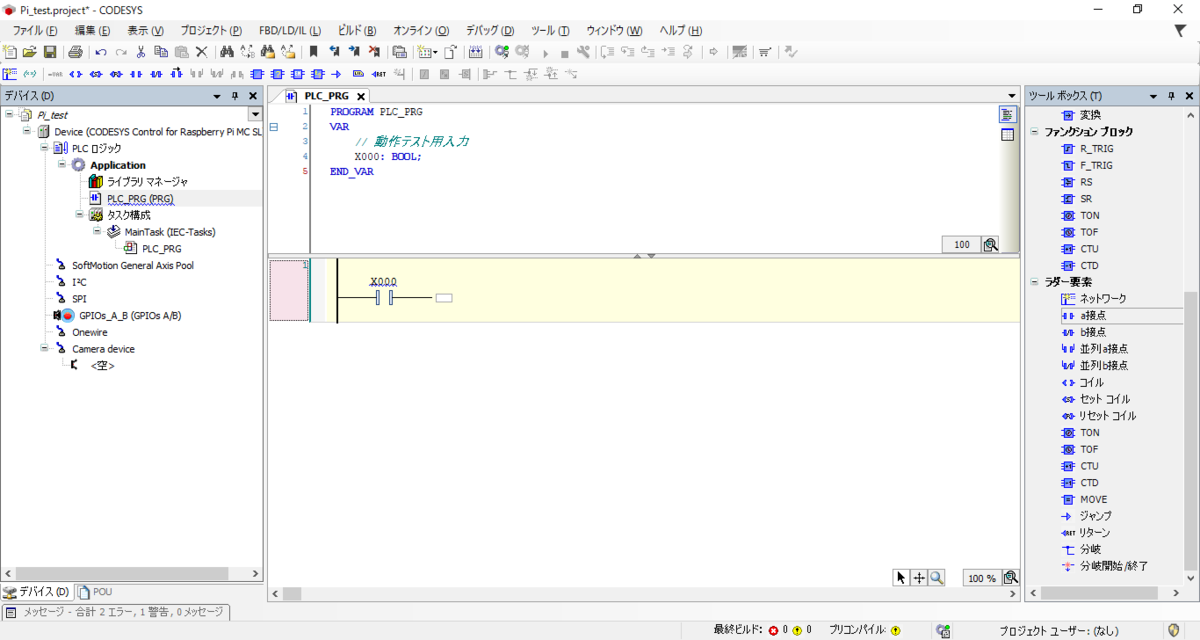Open Find with the binoculars icon

[x=227, y=52]
